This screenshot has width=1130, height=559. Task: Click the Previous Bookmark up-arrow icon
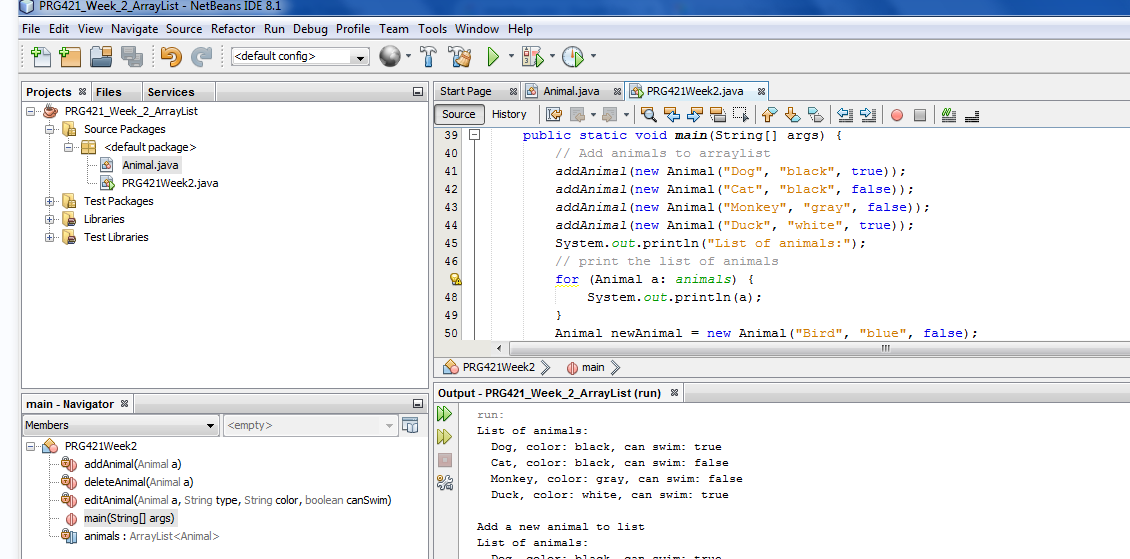coord(769,115)
